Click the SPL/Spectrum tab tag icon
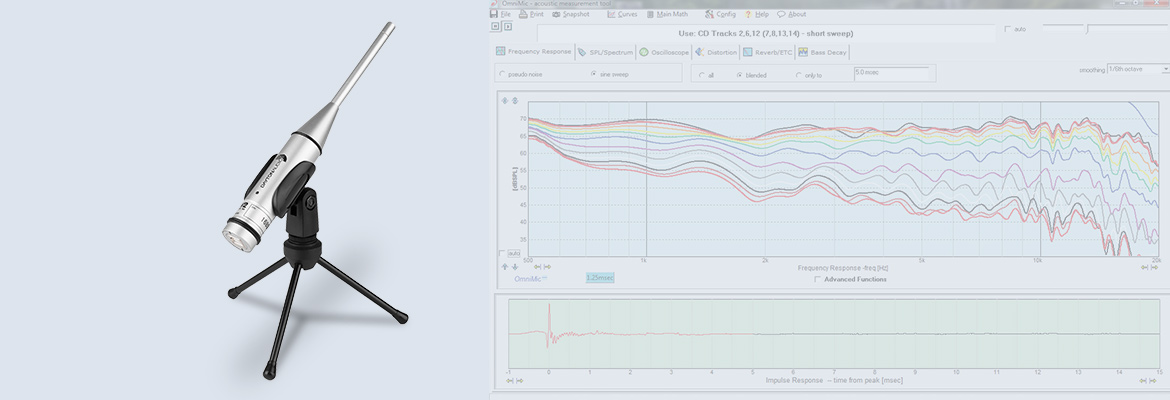Viewport: 1170px width, 400px height. (583, 52)
